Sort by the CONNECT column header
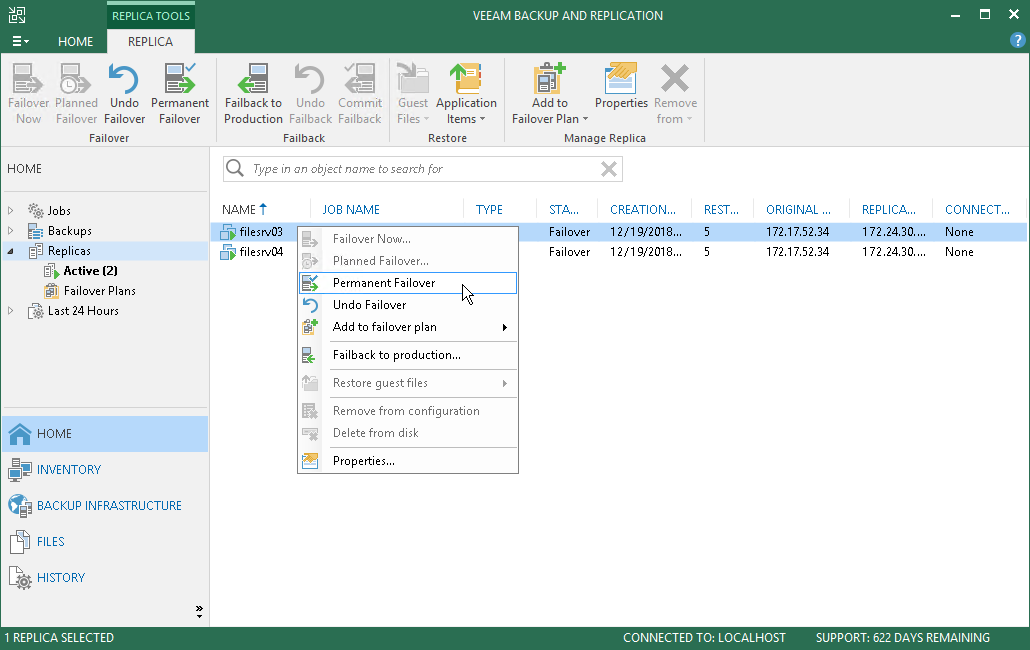1030x650 pixels. pos(979,209)
